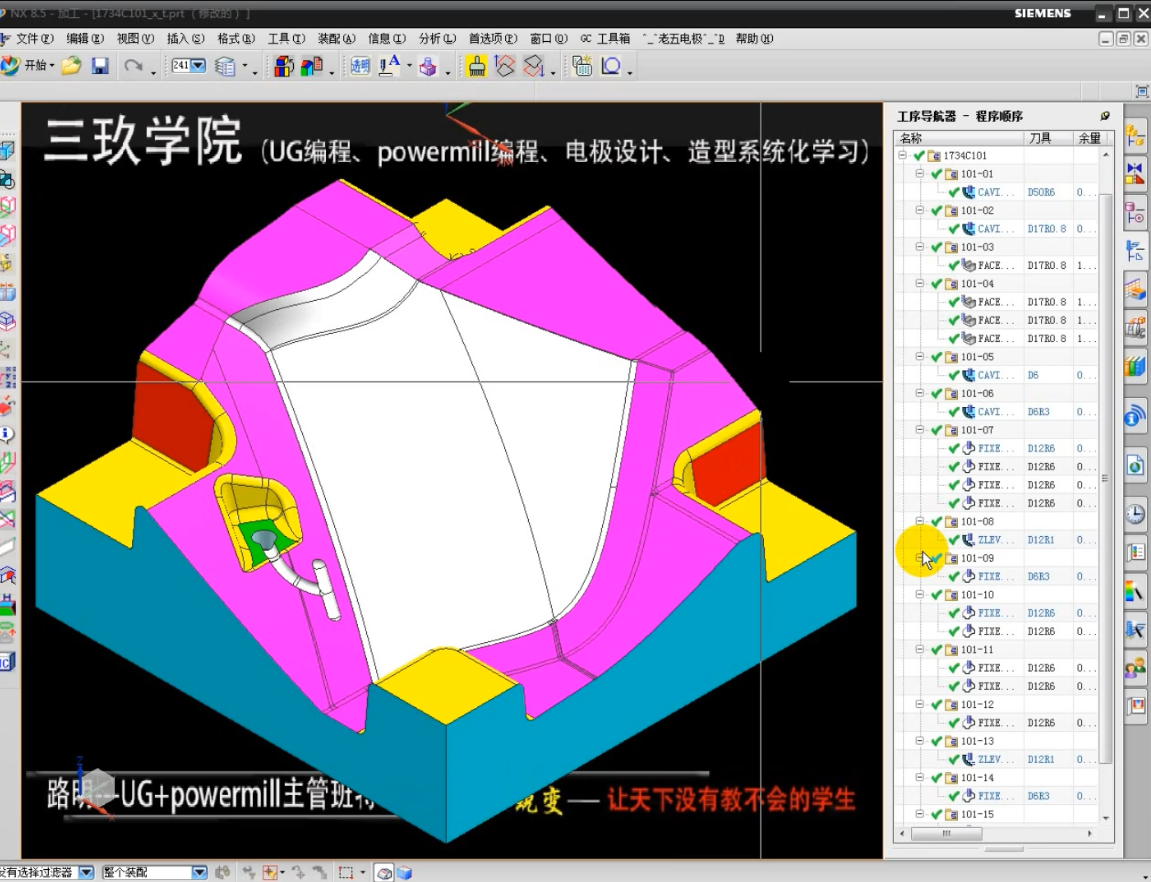Click the yellow brush cleanup icon

point(476,67)
